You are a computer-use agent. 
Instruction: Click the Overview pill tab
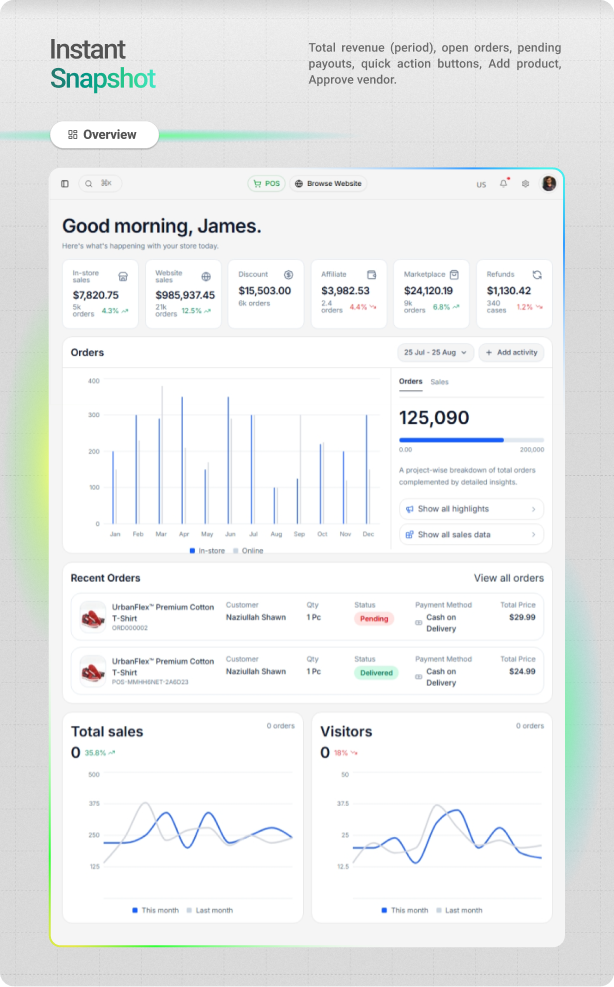[104, 135]
